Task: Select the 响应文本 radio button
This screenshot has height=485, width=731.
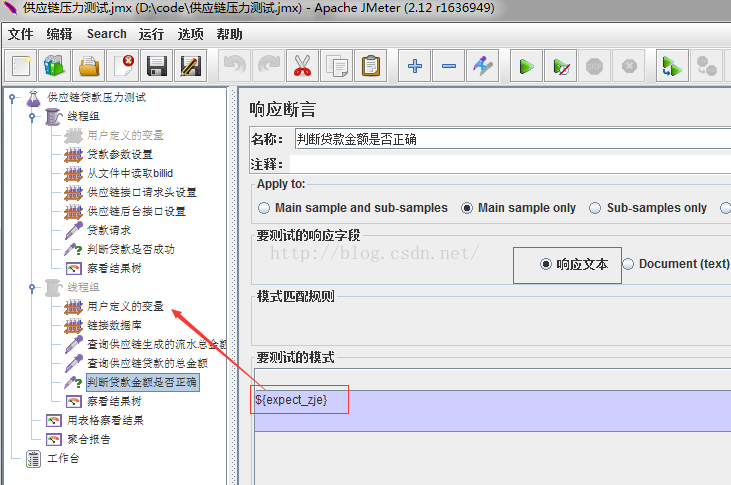Action: pyautogui.click(x=545, y=264)
